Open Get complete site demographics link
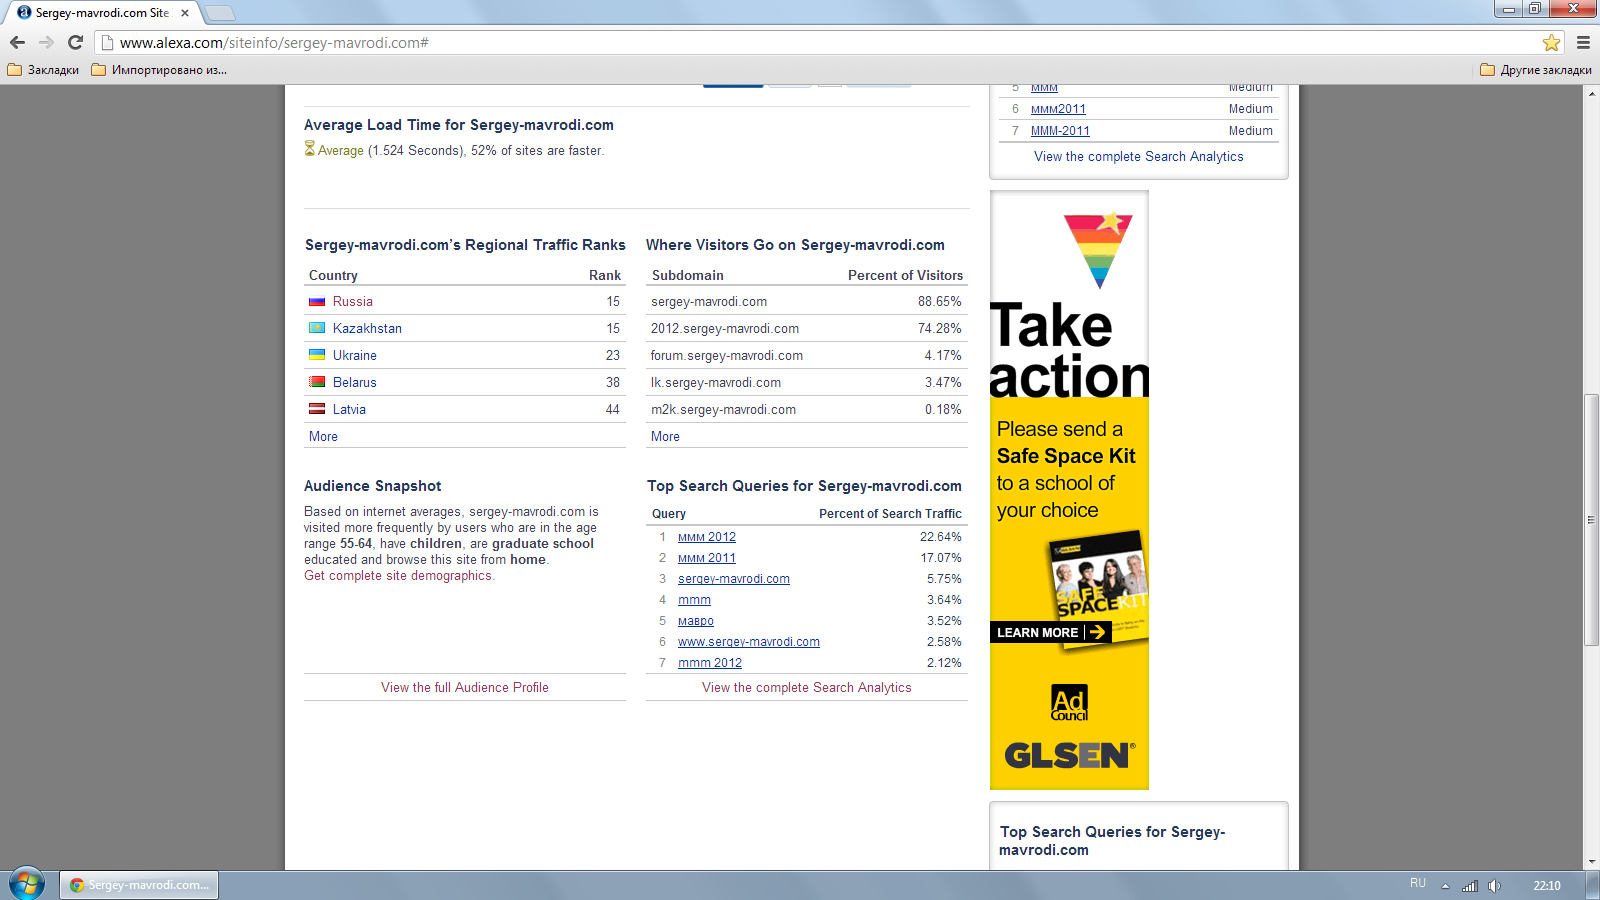Viewport: 1600px width, 900px height. 399,575
